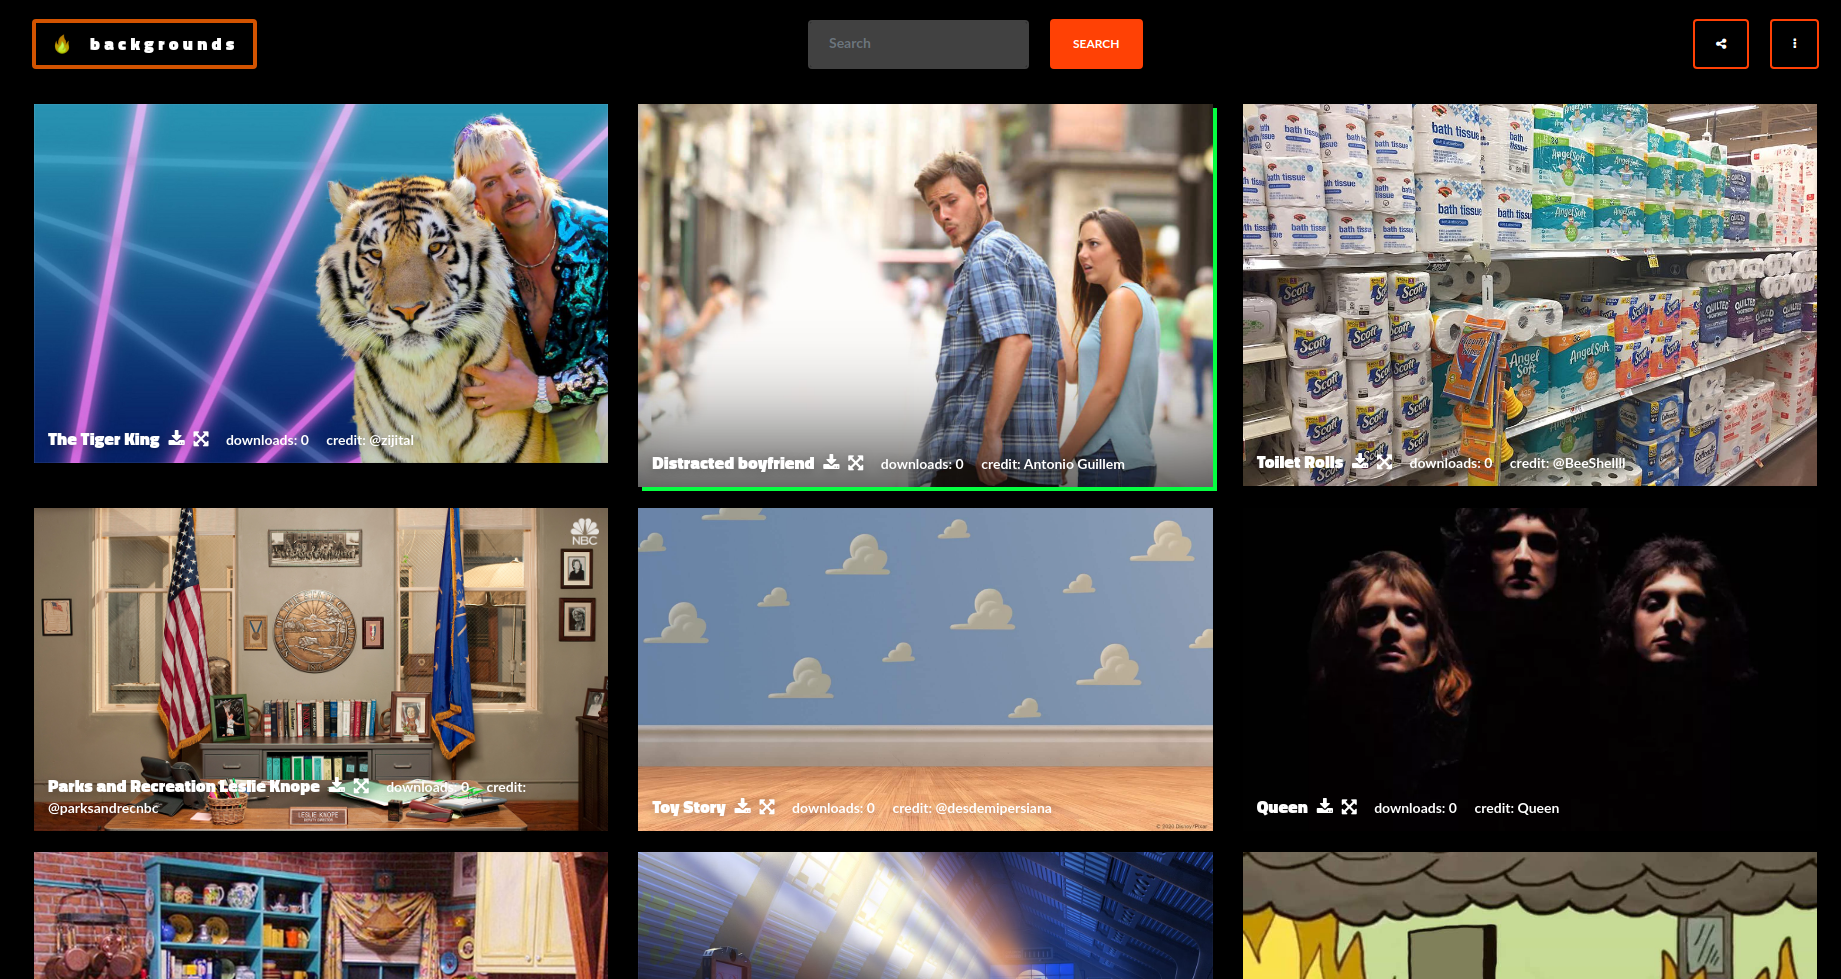This screenshot has height=979, width=1841.
Task: Click credit @BeeShellll text
Action: tap(1567, 463)
